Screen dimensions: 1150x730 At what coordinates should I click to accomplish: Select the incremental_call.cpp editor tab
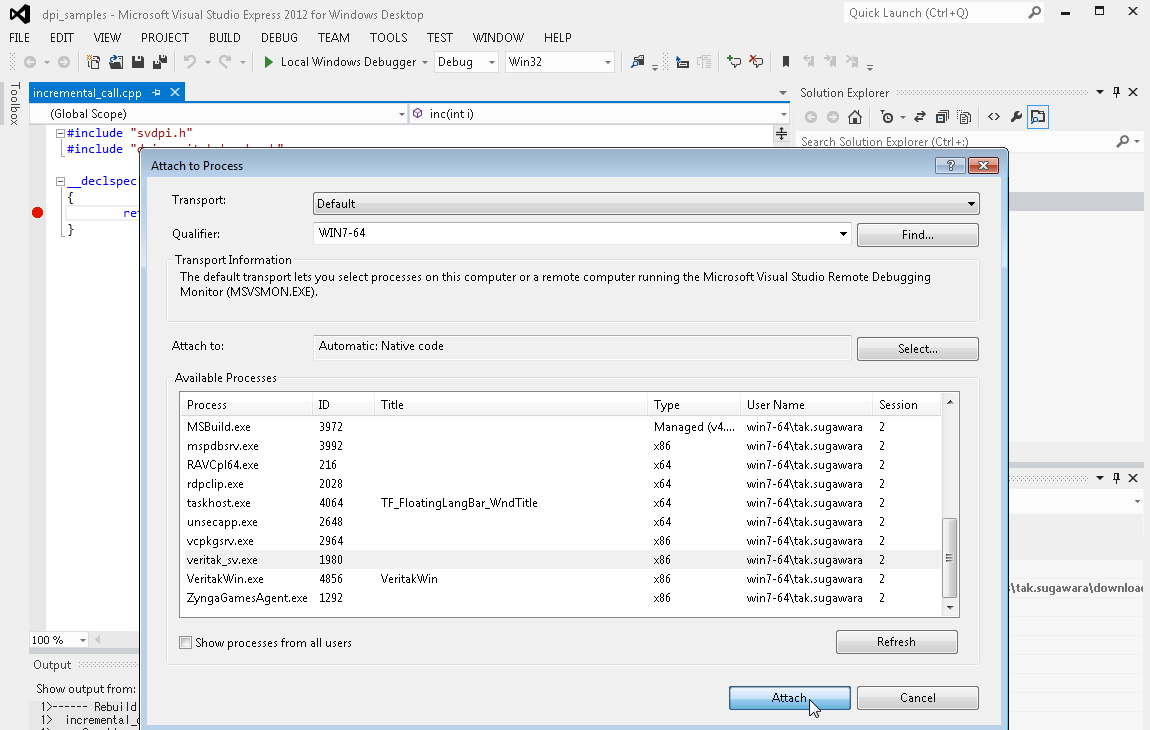(x=87, y=92)
